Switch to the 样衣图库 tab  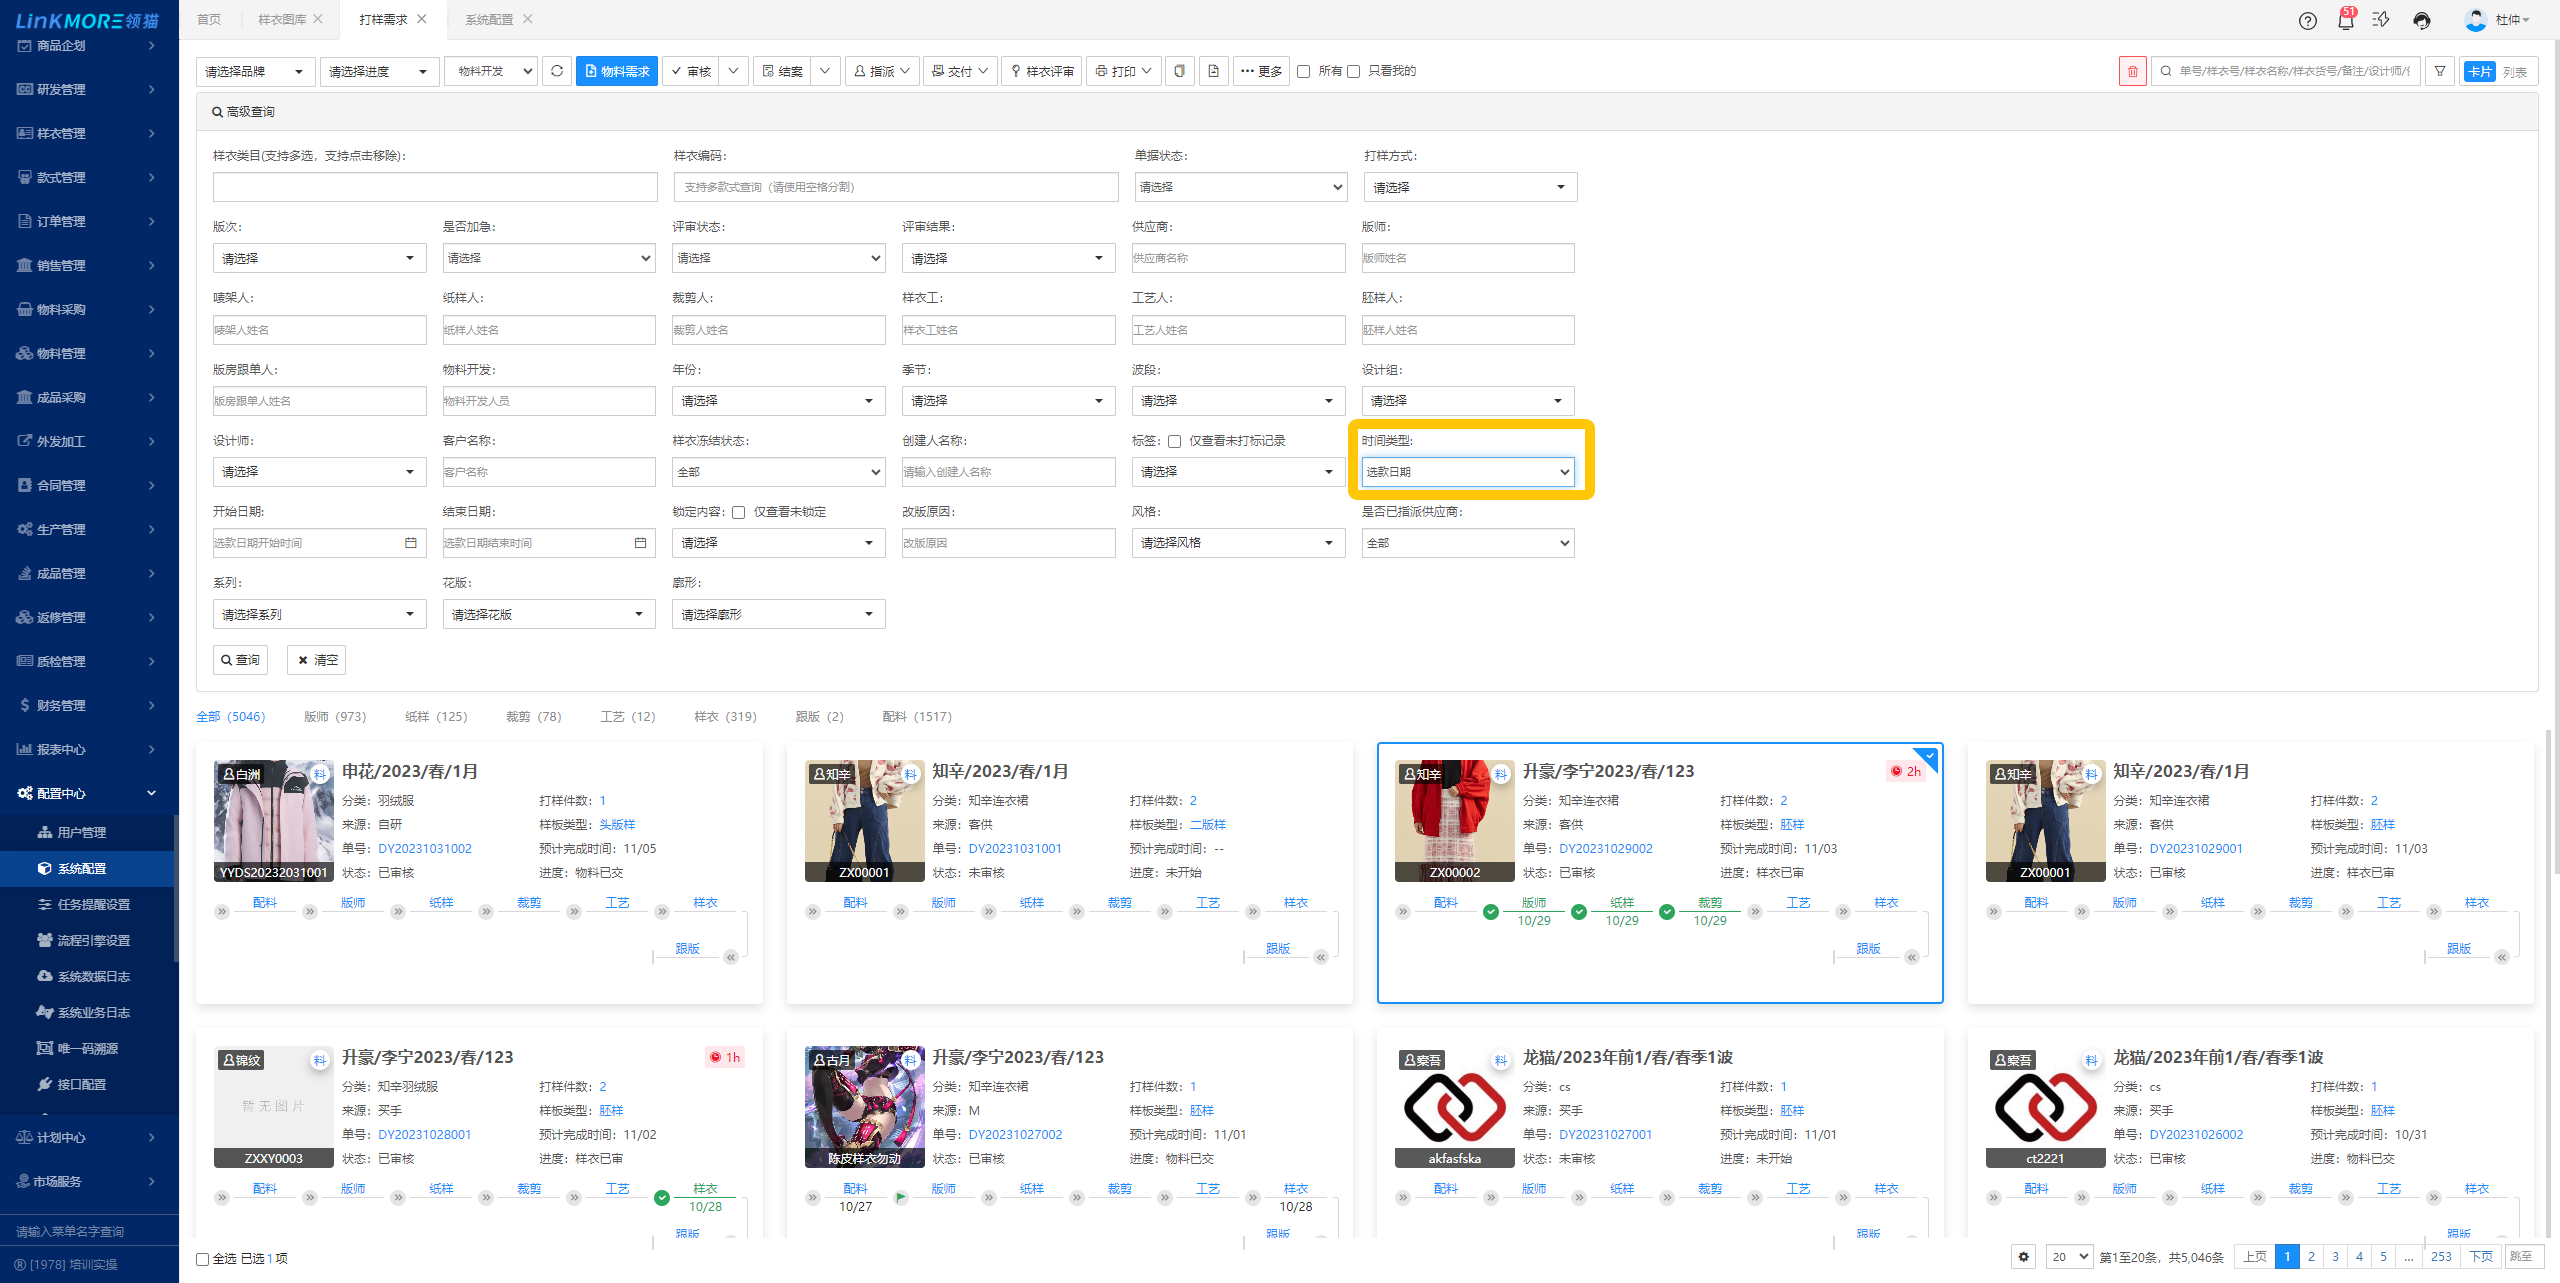pos(282,19)
